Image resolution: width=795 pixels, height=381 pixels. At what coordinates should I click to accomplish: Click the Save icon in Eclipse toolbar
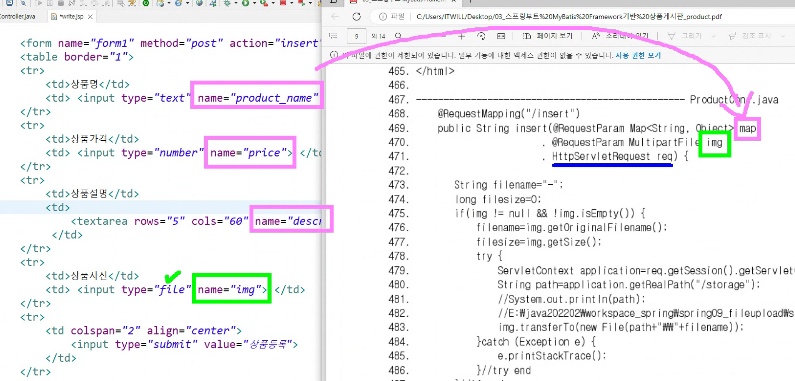[9, 3]
